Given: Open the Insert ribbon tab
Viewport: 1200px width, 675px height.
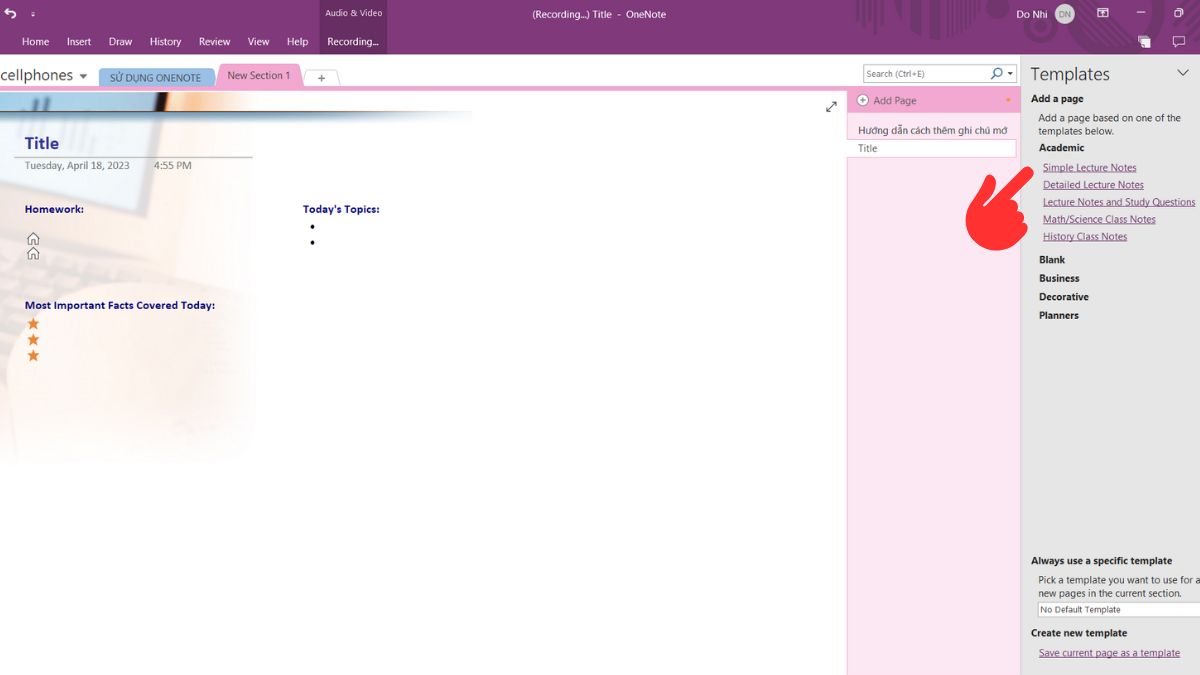Looking at the screenshot, I should pyautogui.click(x=79, y=42).
